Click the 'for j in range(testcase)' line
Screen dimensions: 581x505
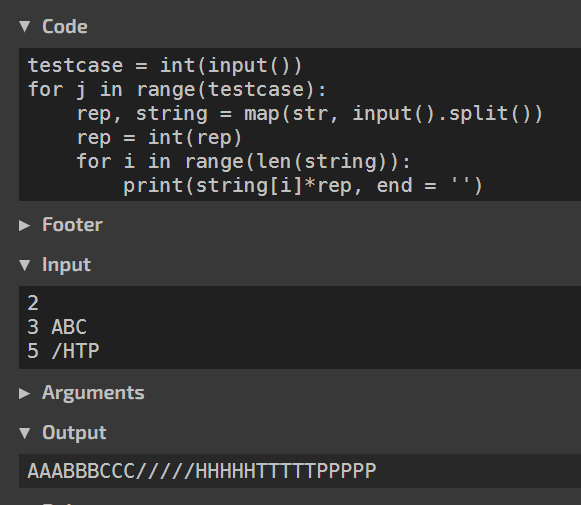177,90
